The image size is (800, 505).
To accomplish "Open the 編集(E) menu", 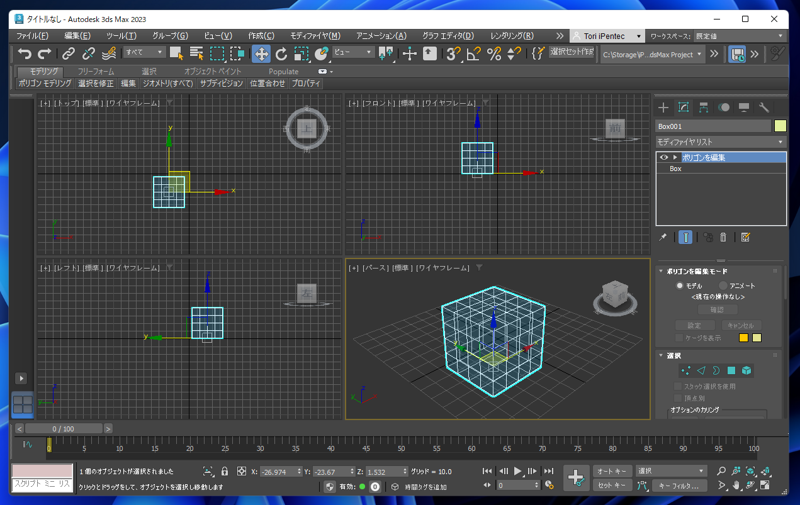I will [77, 36].
